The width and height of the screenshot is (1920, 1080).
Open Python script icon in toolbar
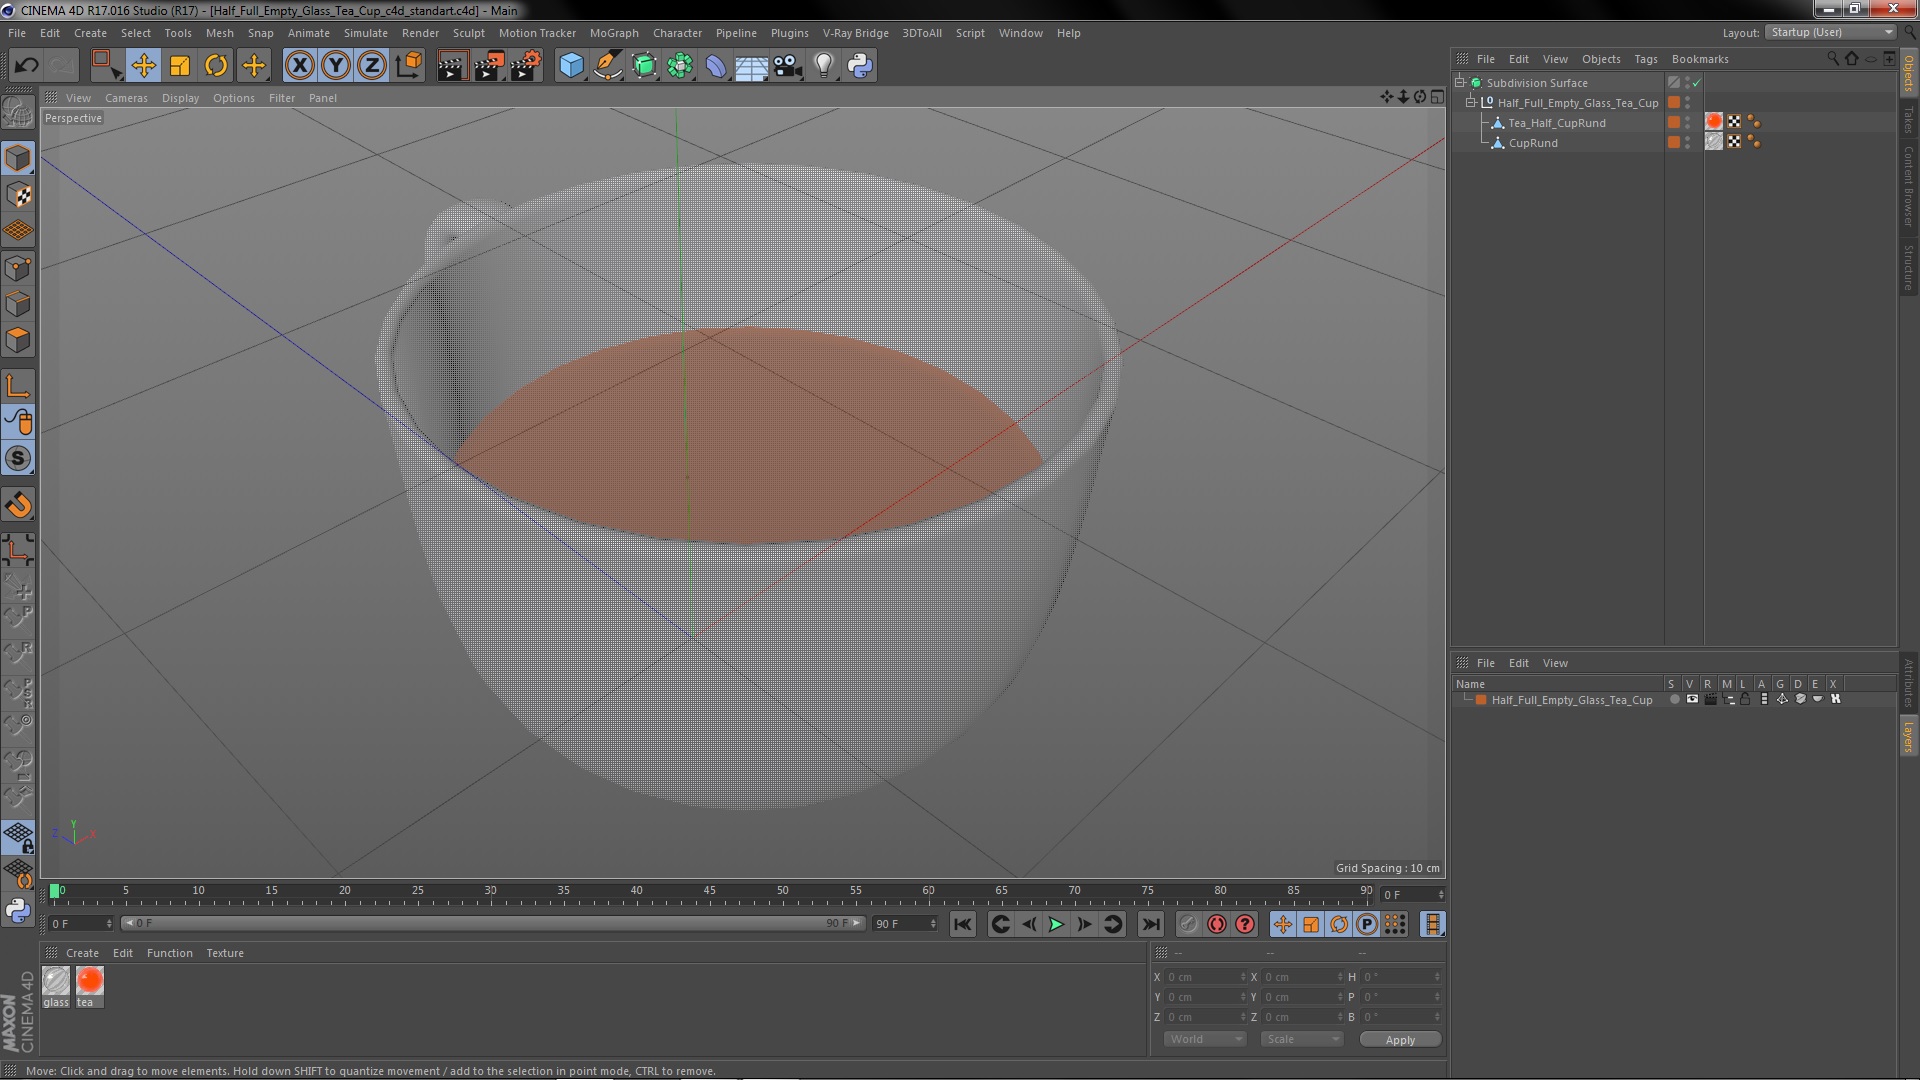860,66
